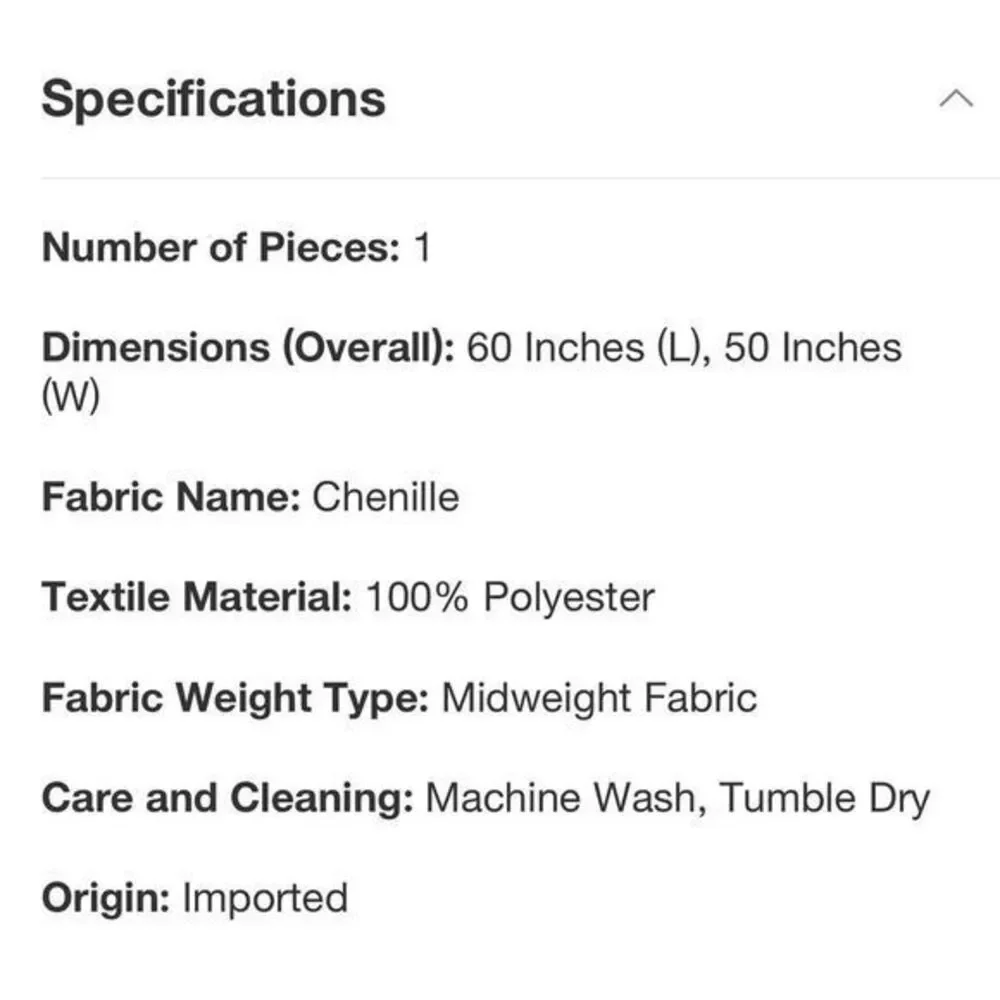This screenshot has height=1000, width=1000.
Task: Click the Fabric Weight Type label
Action: pyautogui.click(x=235, y=698)
